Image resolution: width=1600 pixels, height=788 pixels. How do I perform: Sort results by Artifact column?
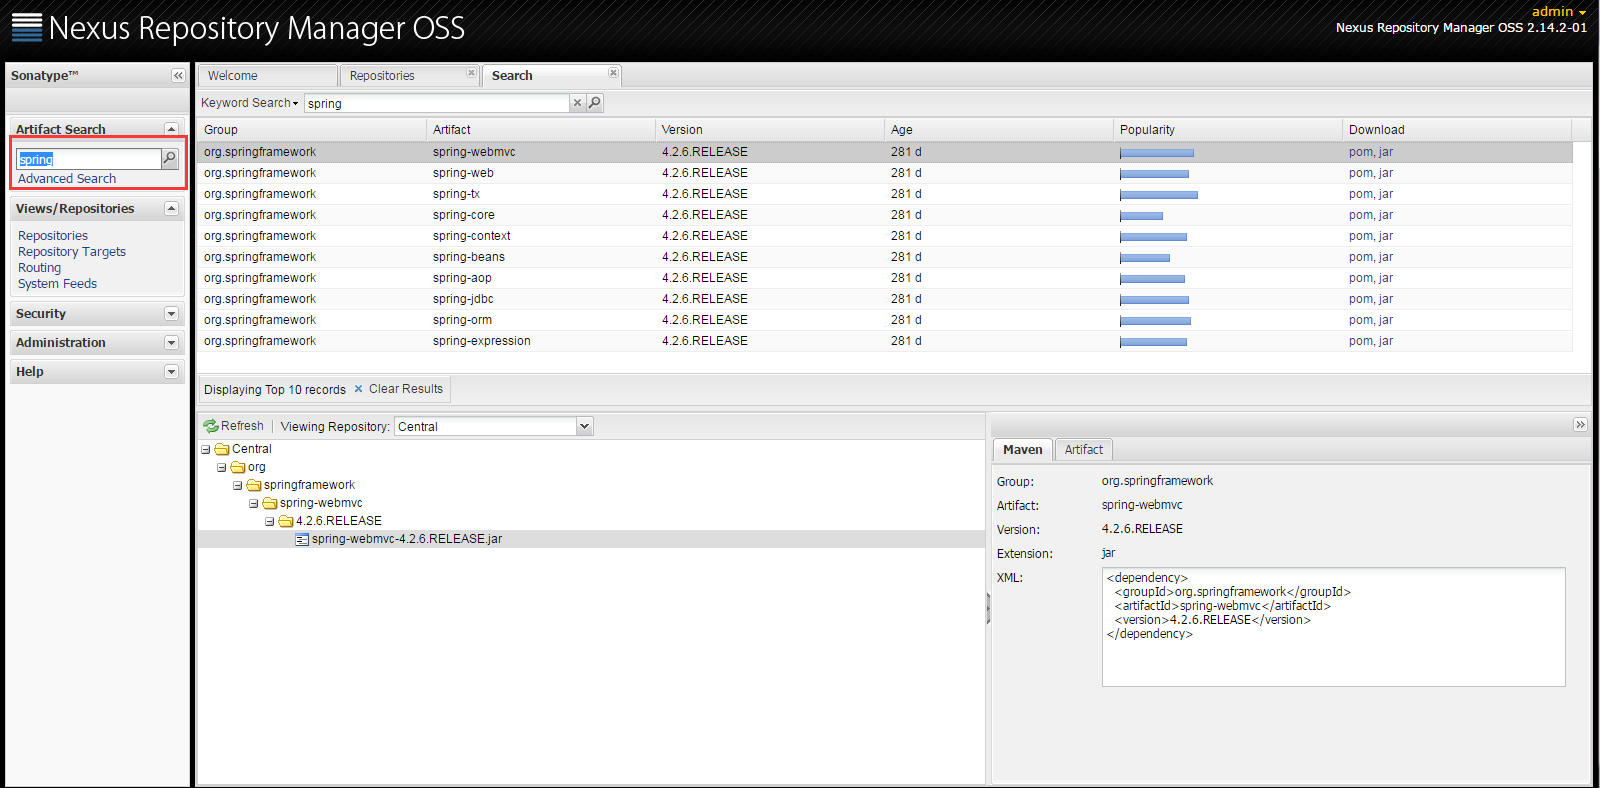(x=541, y=130)
